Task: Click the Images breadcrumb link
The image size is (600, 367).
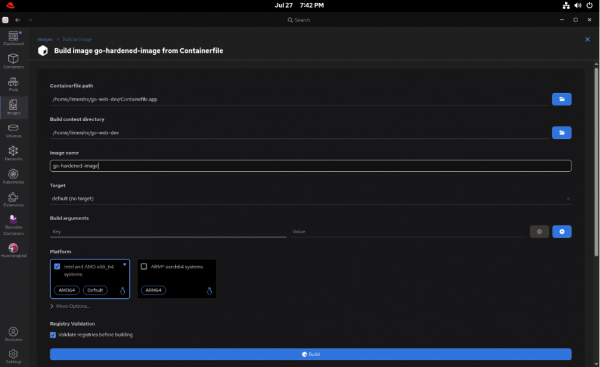Action: click(45, 39)
